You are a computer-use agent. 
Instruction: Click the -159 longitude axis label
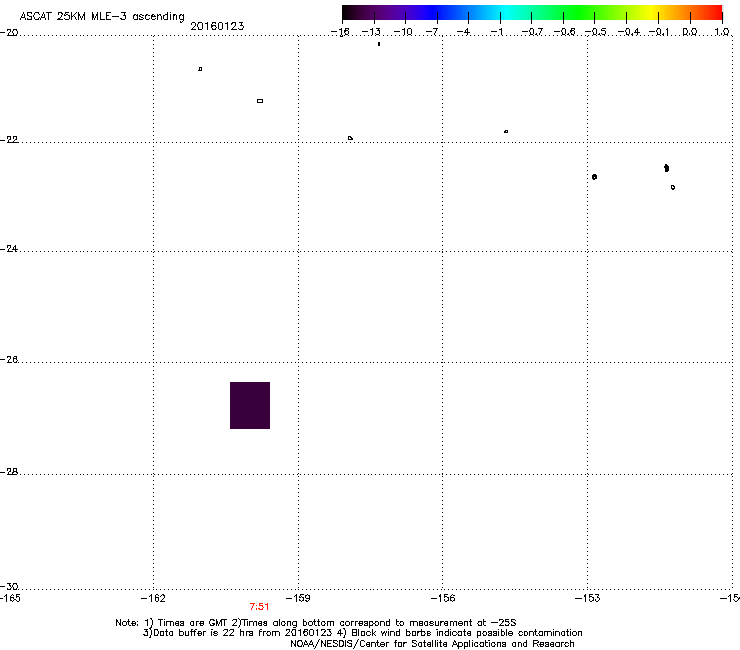coord(298,598)
